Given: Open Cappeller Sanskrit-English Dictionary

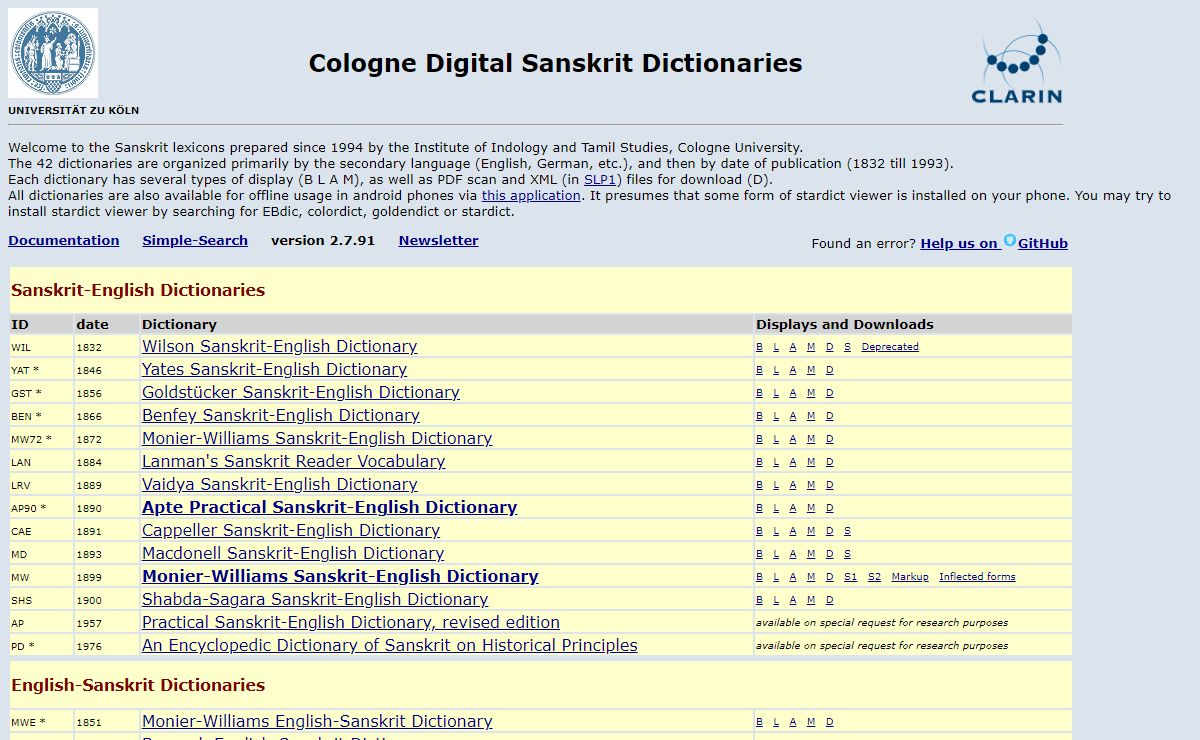Looking at the screenshot, I should pyautogui.click(x=290, y=531).
